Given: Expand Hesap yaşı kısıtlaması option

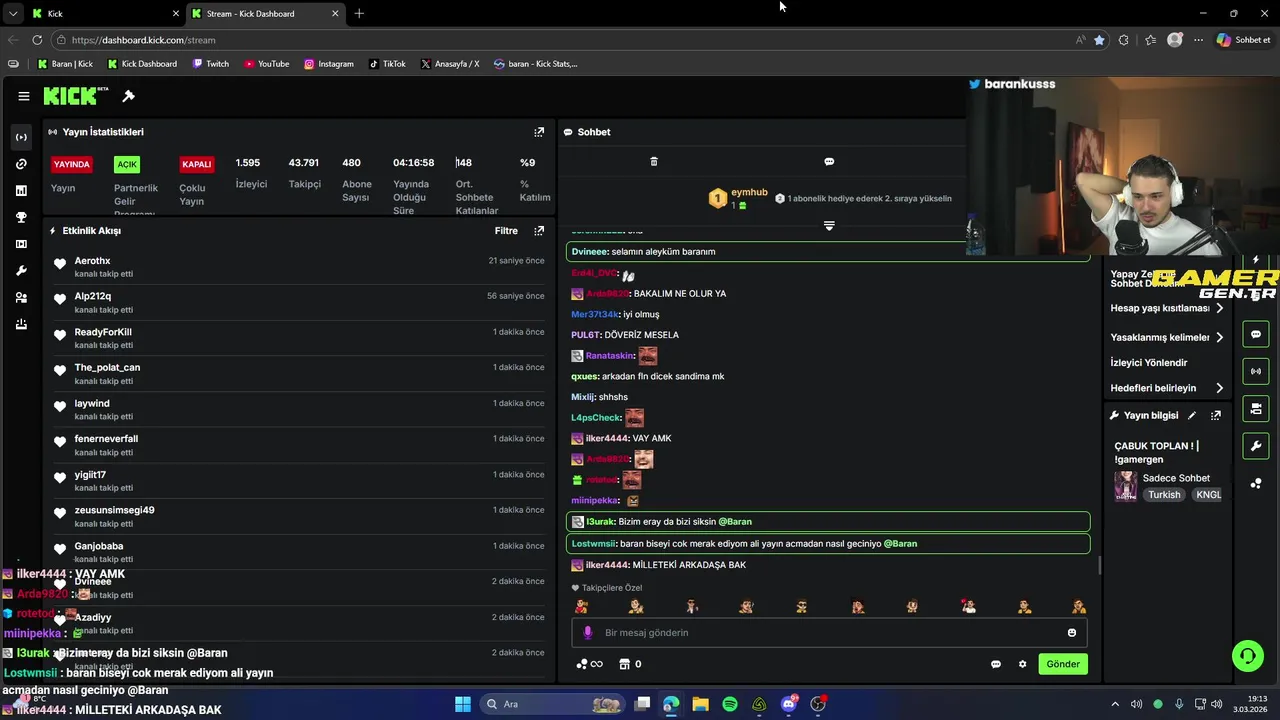Looking at the screenshot, I should click(1168, 308).
